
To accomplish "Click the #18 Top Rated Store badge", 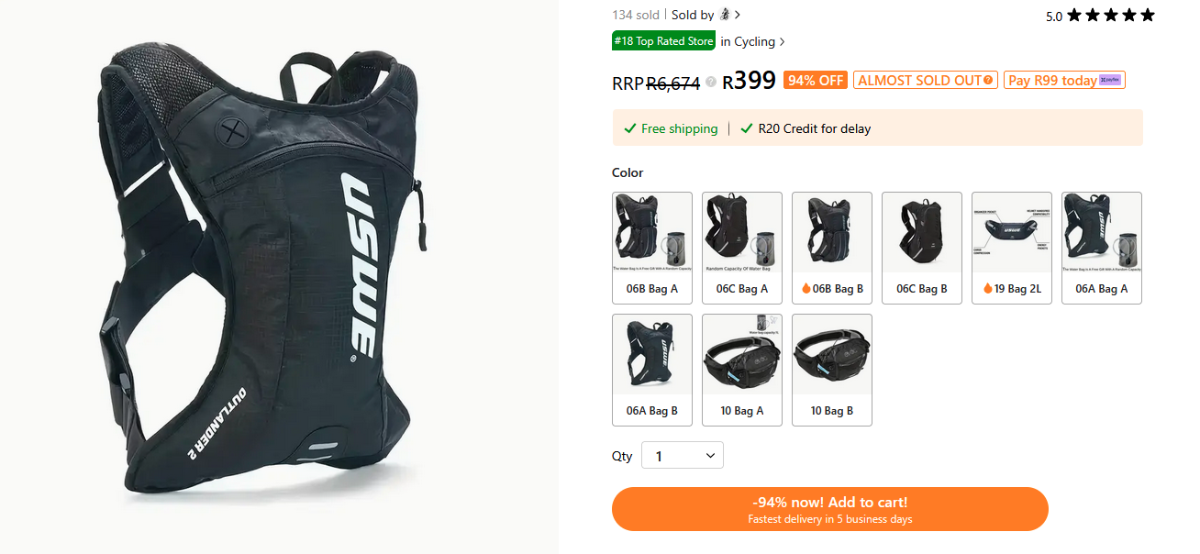I will coord(664,42).
